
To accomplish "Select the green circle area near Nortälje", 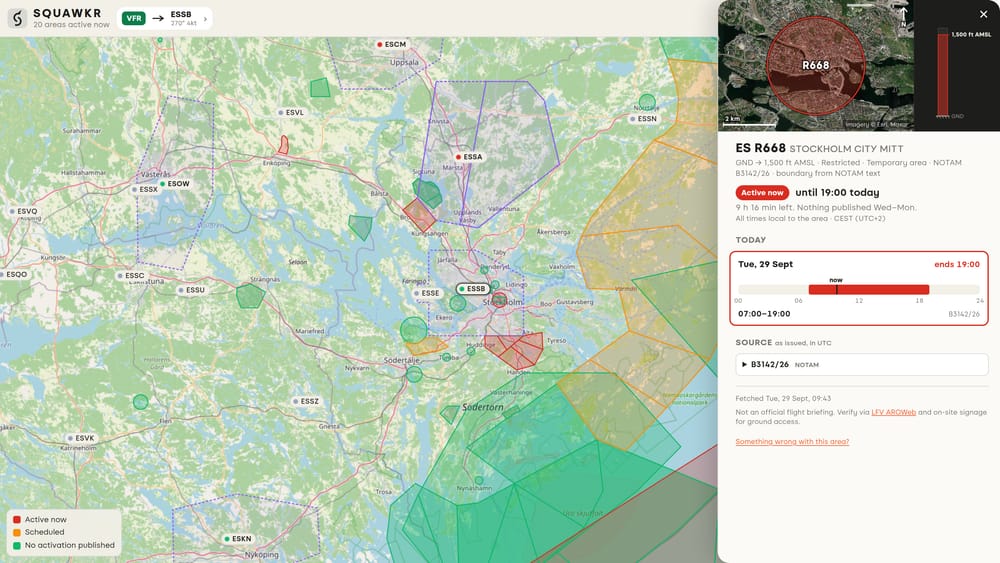I will click(x=647, y=101).
